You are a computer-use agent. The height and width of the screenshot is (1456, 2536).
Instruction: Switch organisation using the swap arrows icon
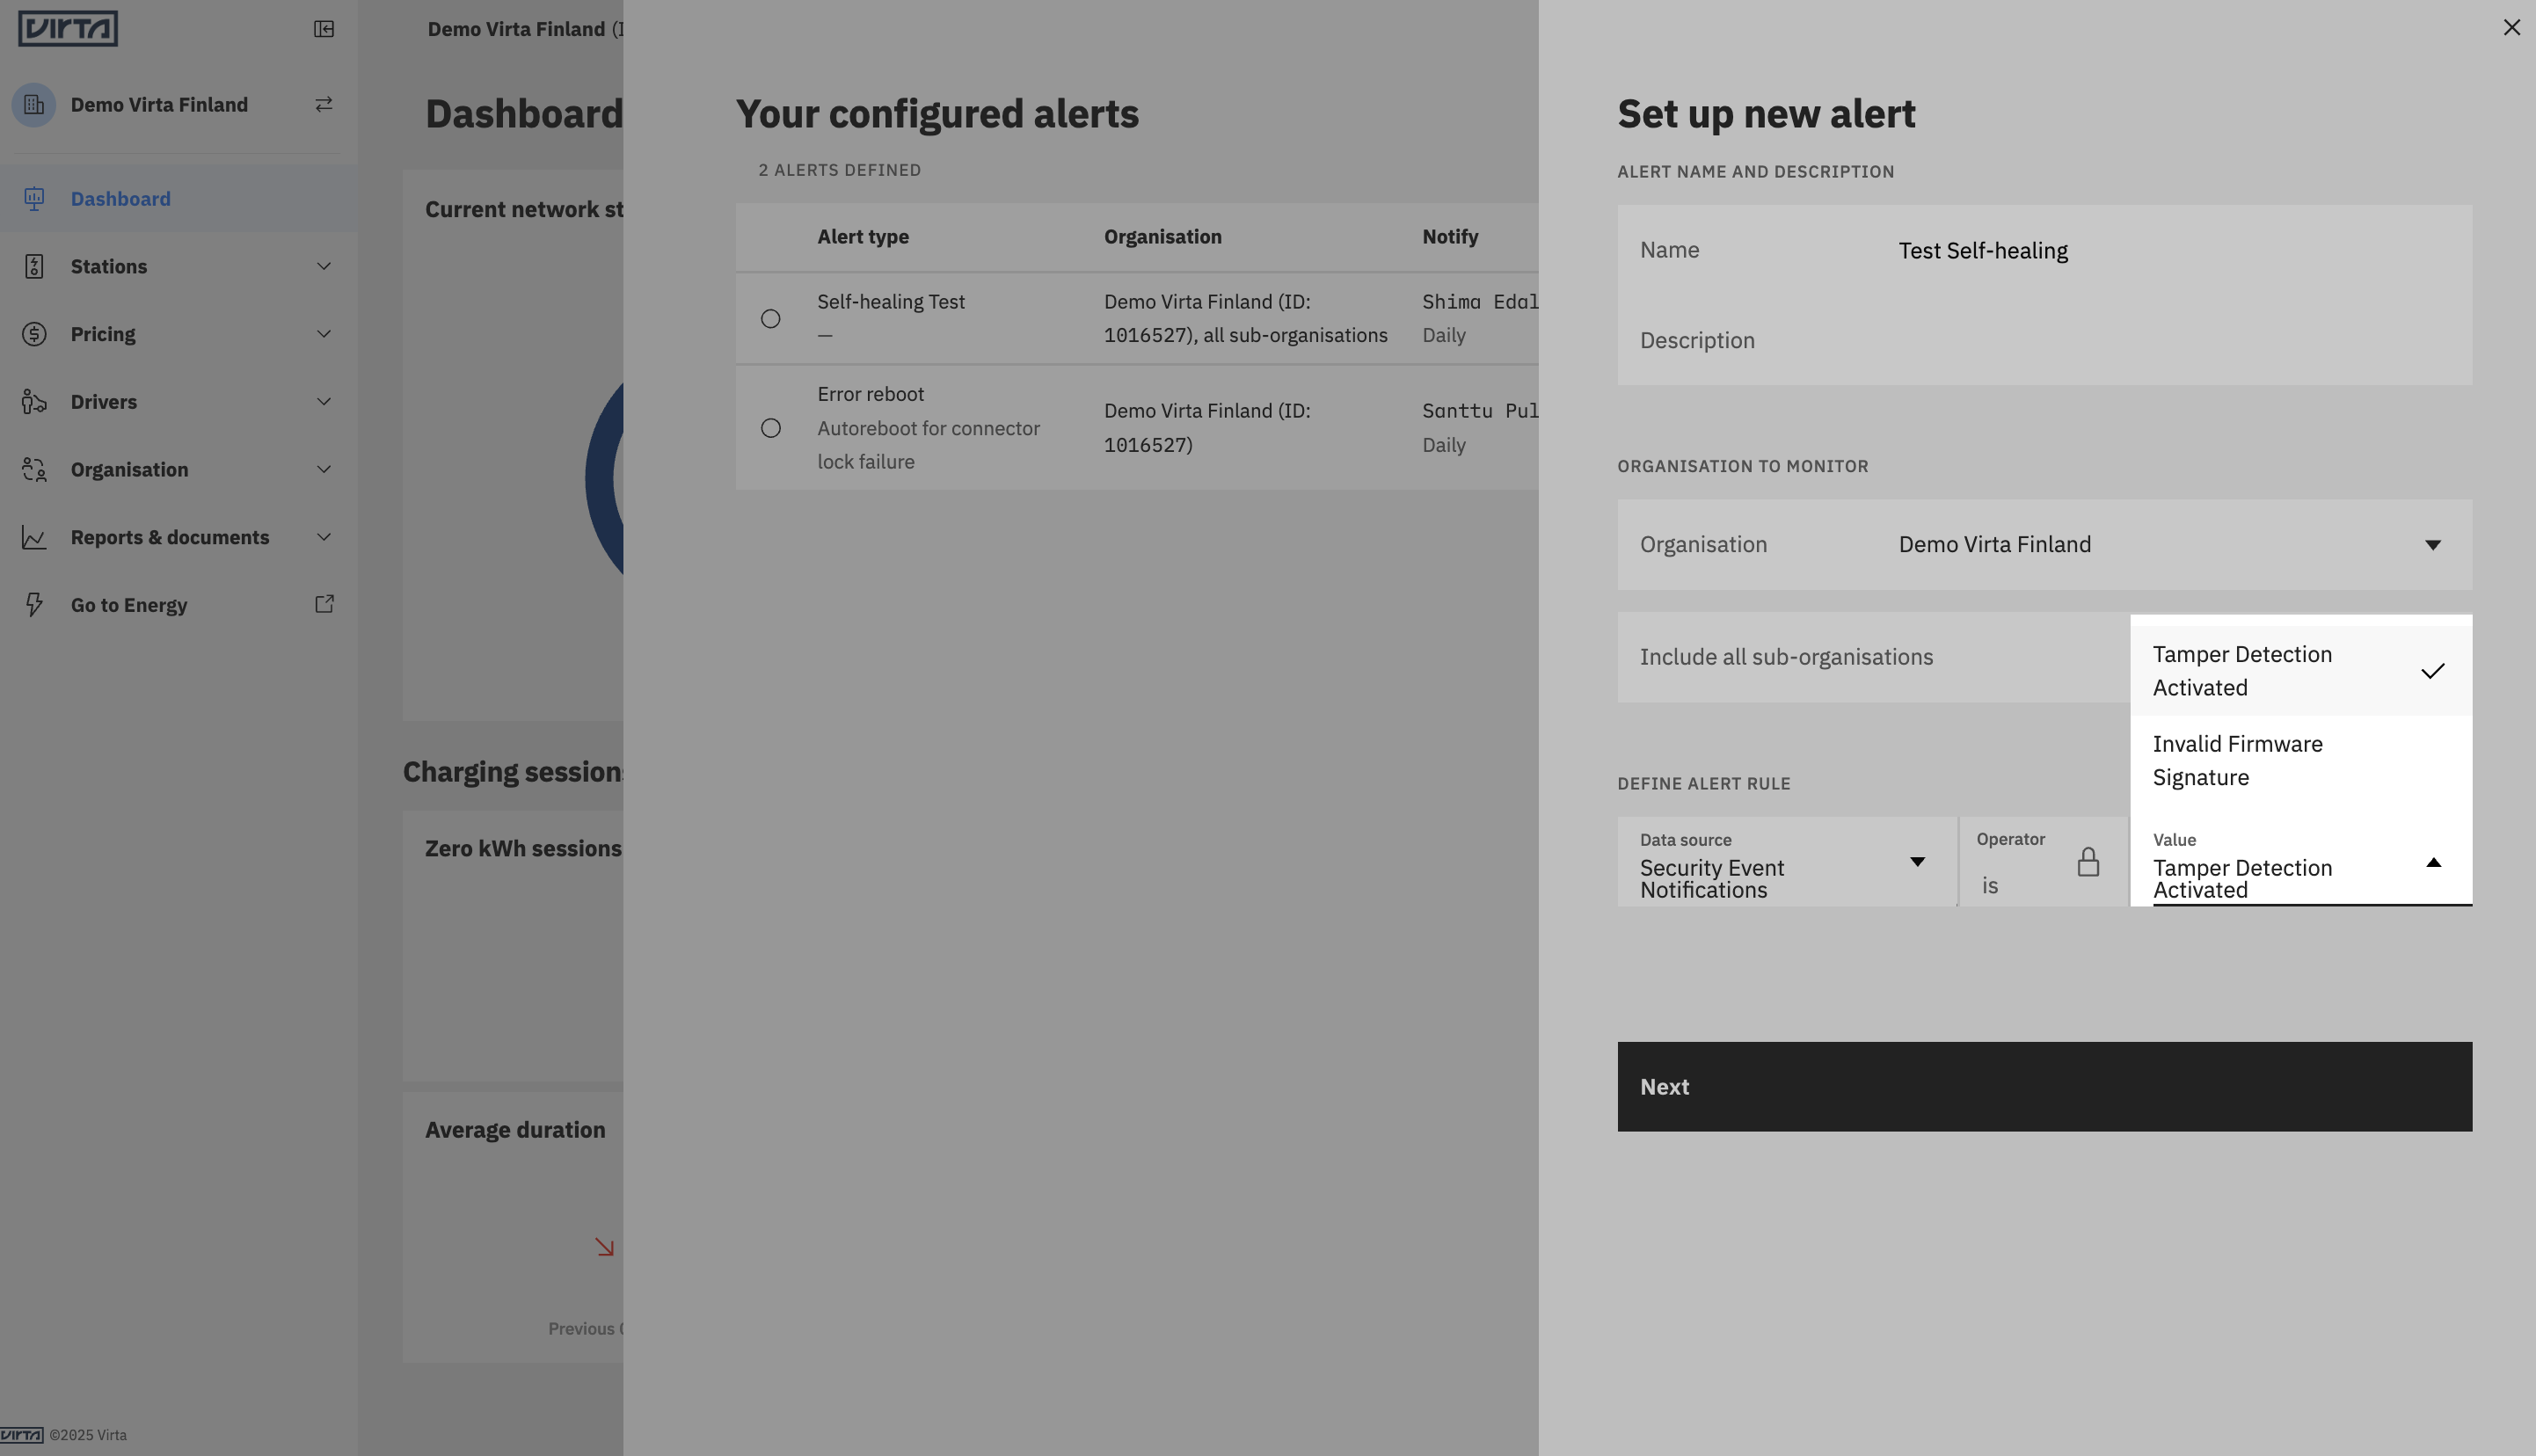tap(324, 104)
